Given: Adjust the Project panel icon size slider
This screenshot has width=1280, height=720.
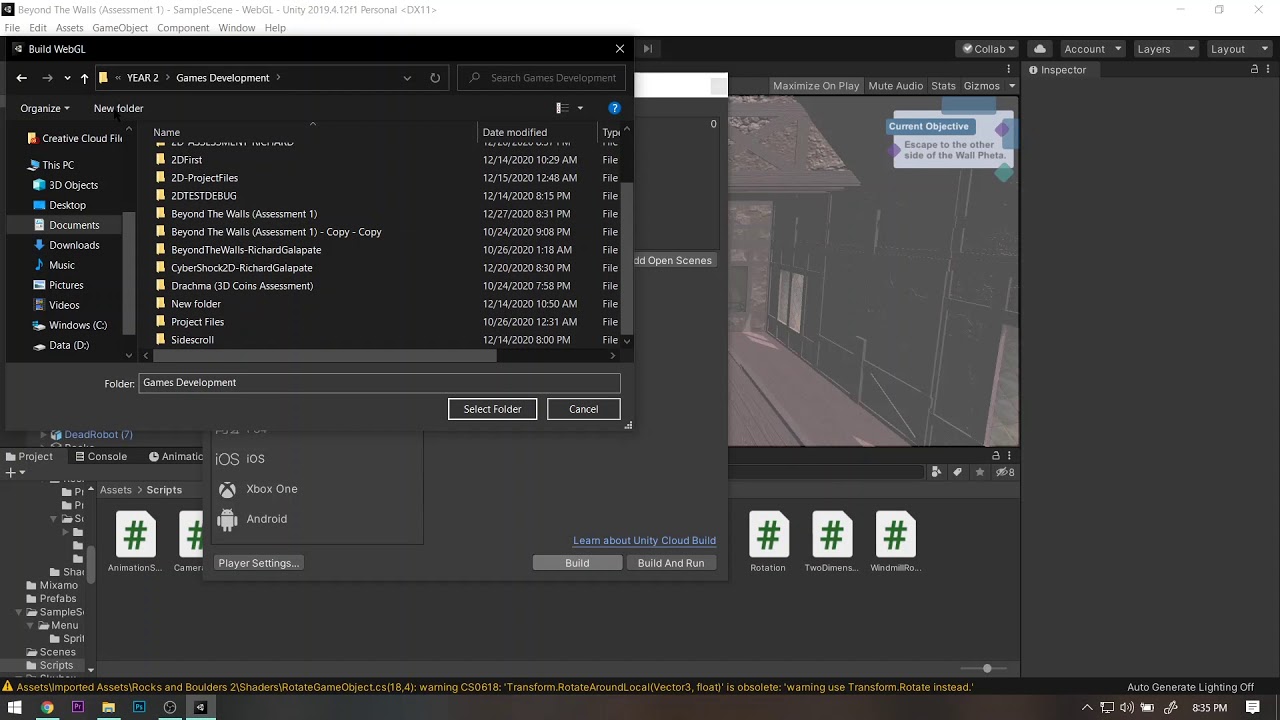Looking at the screenshot, I should (986, 668).
